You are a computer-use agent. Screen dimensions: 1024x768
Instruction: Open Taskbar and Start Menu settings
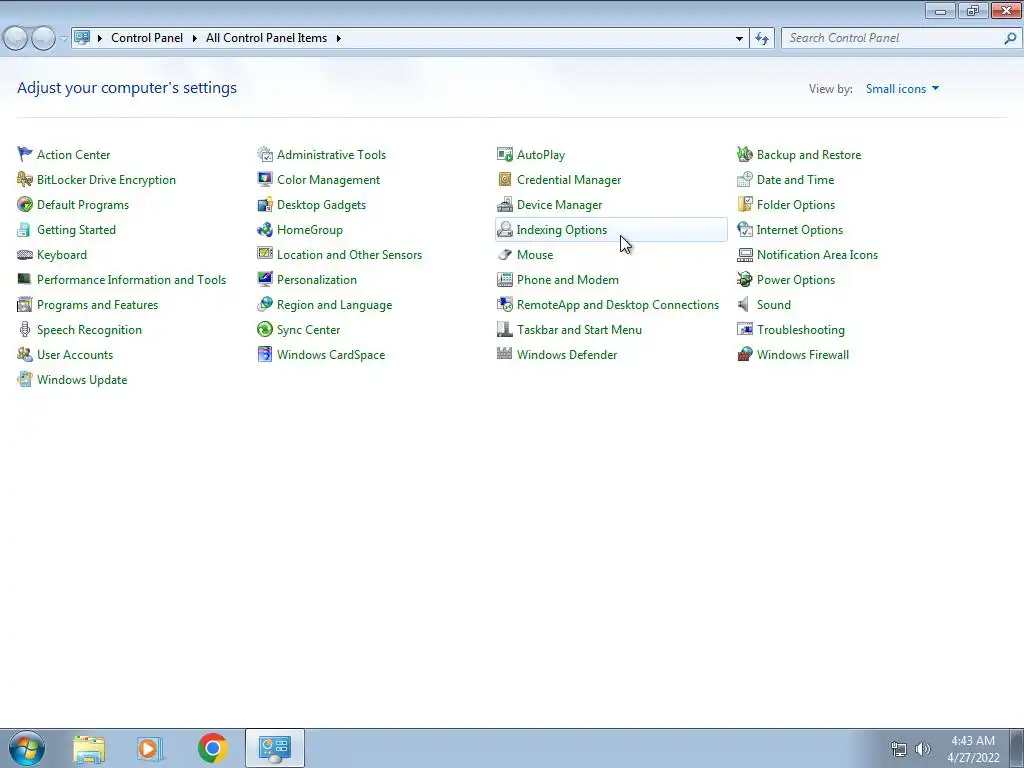click(x=579, y=330)
